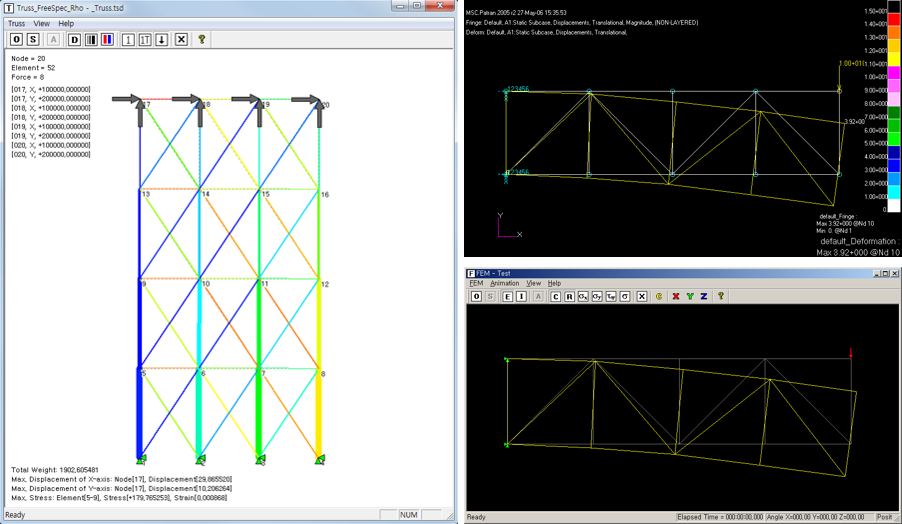
Task: Click the yellow question mark in Truss toolbar
Action: coord(201,39)
